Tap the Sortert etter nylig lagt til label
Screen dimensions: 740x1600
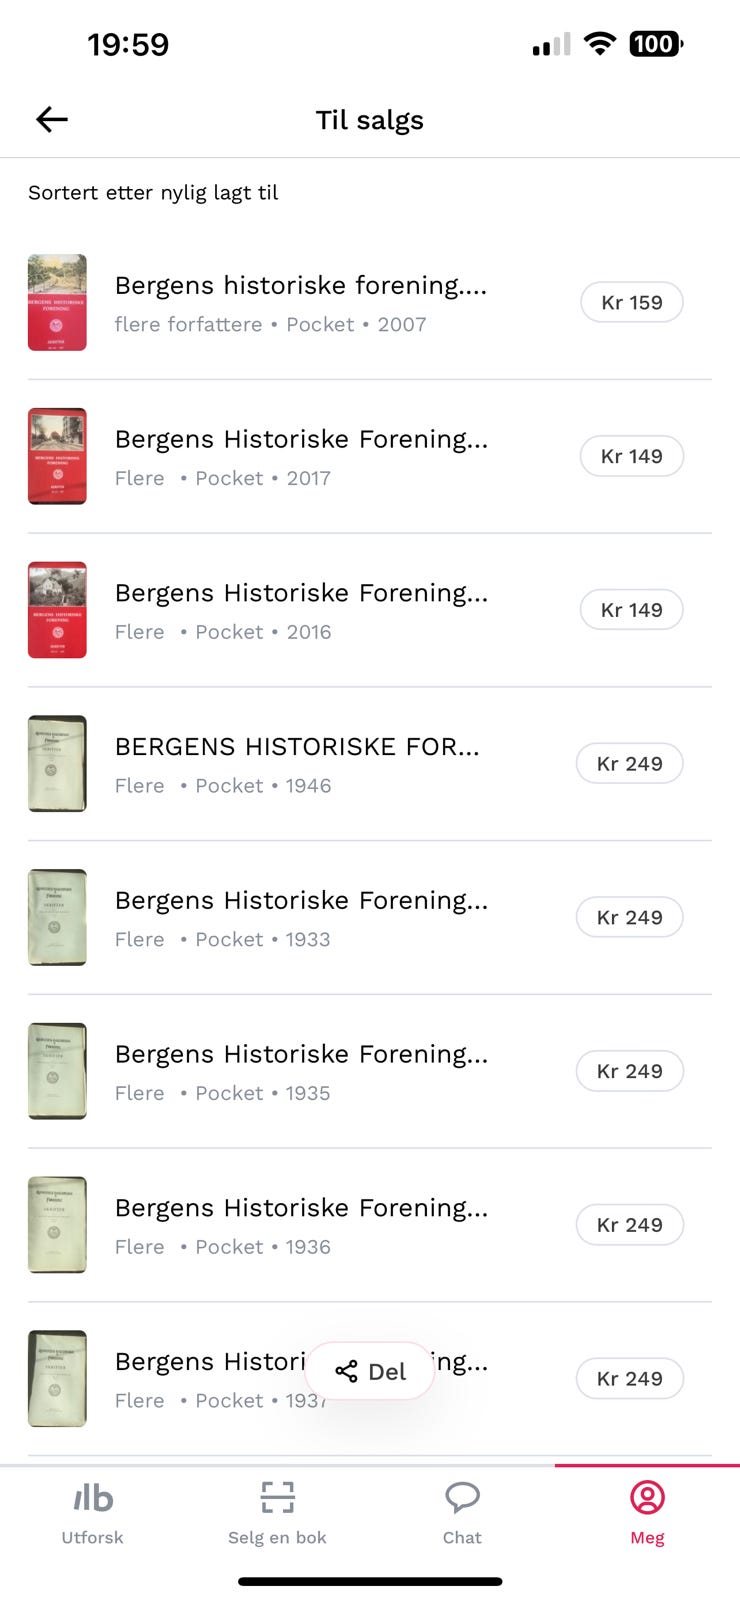153,192
